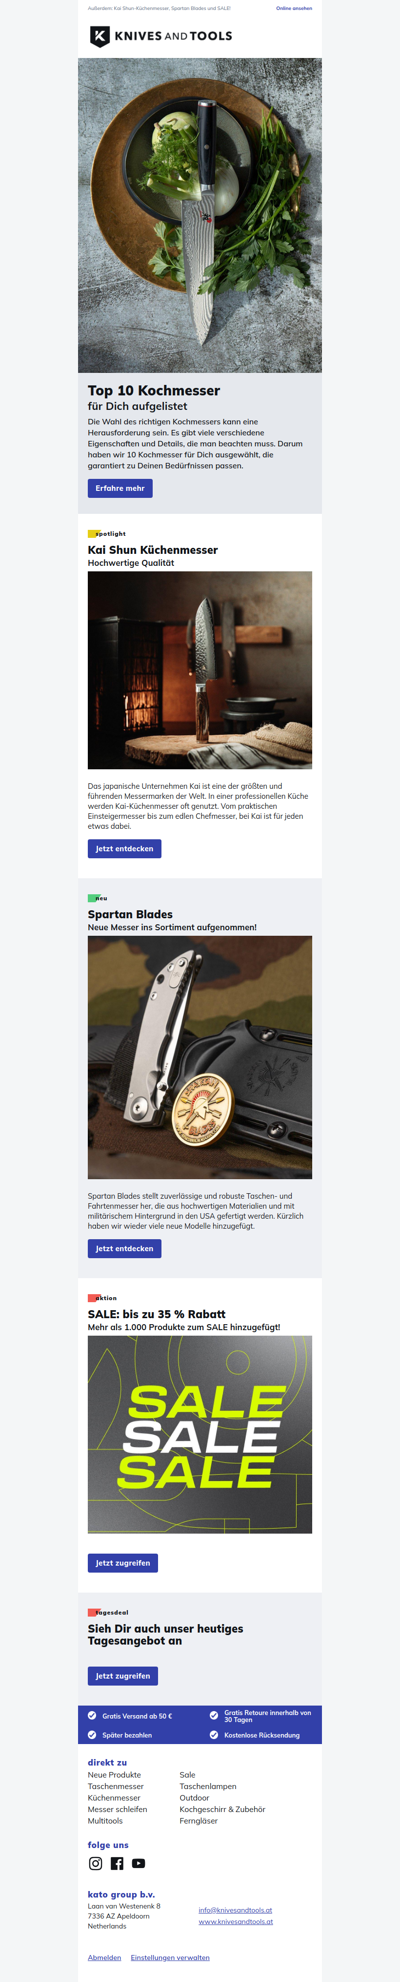Click Jetzt zugreifen below the SALE banner
400x1982 pixels.
coord(123,1562)
